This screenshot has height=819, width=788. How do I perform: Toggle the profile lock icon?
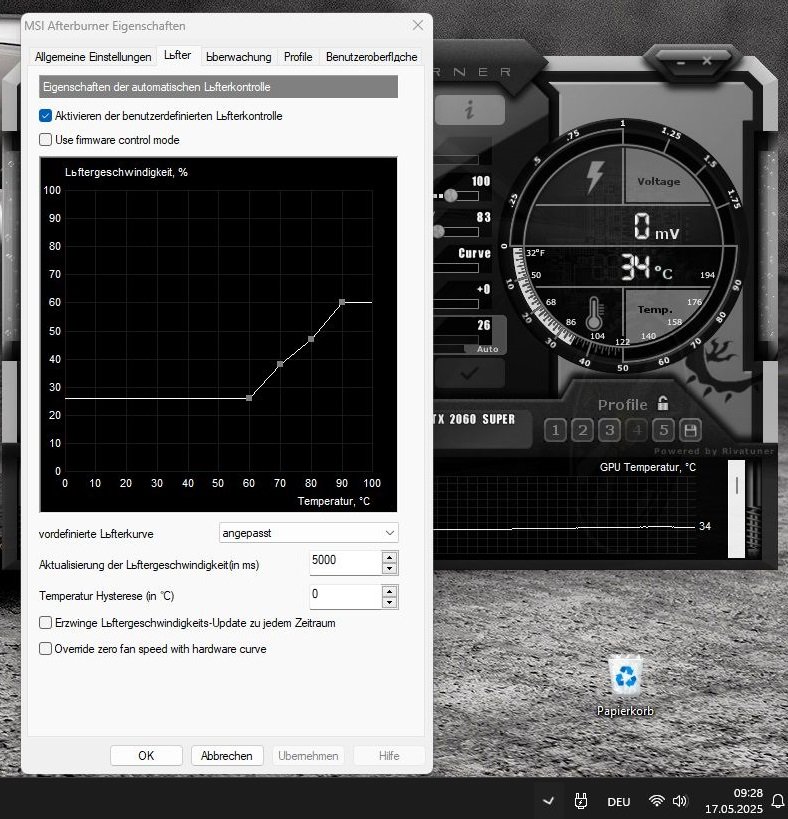663,403
